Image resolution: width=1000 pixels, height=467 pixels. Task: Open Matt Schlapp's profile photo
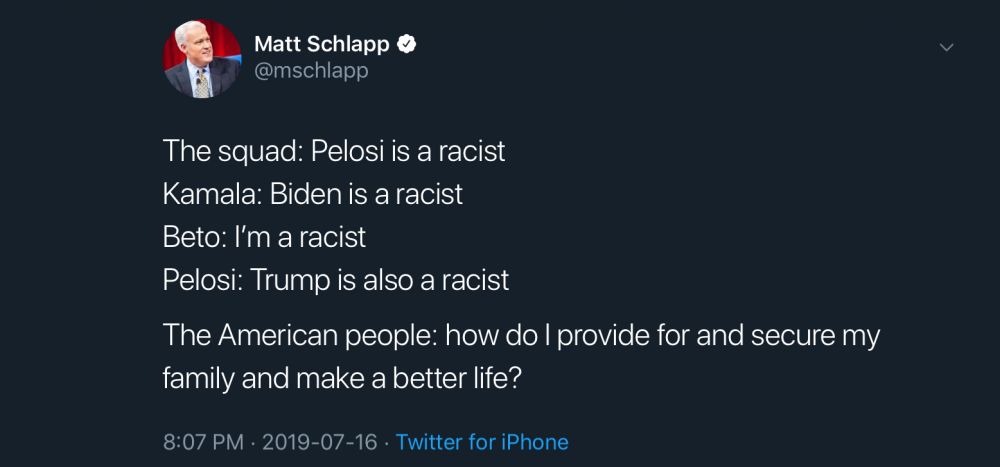(202, 58)
